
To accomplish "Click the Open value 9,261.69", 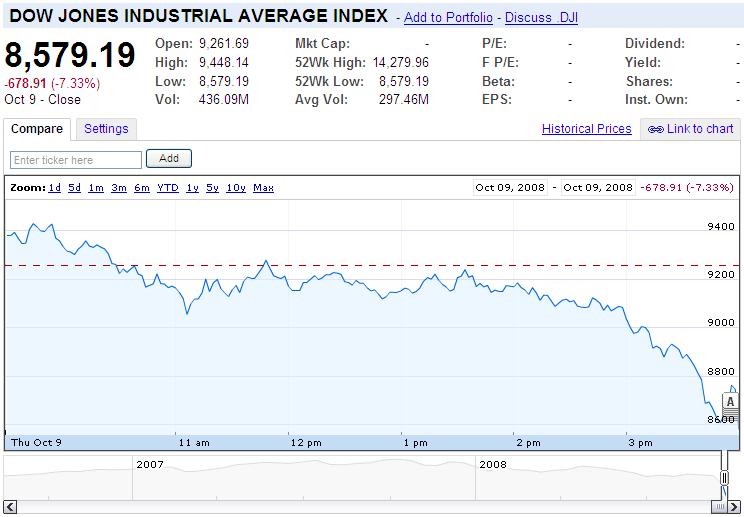I will (223, 44).
